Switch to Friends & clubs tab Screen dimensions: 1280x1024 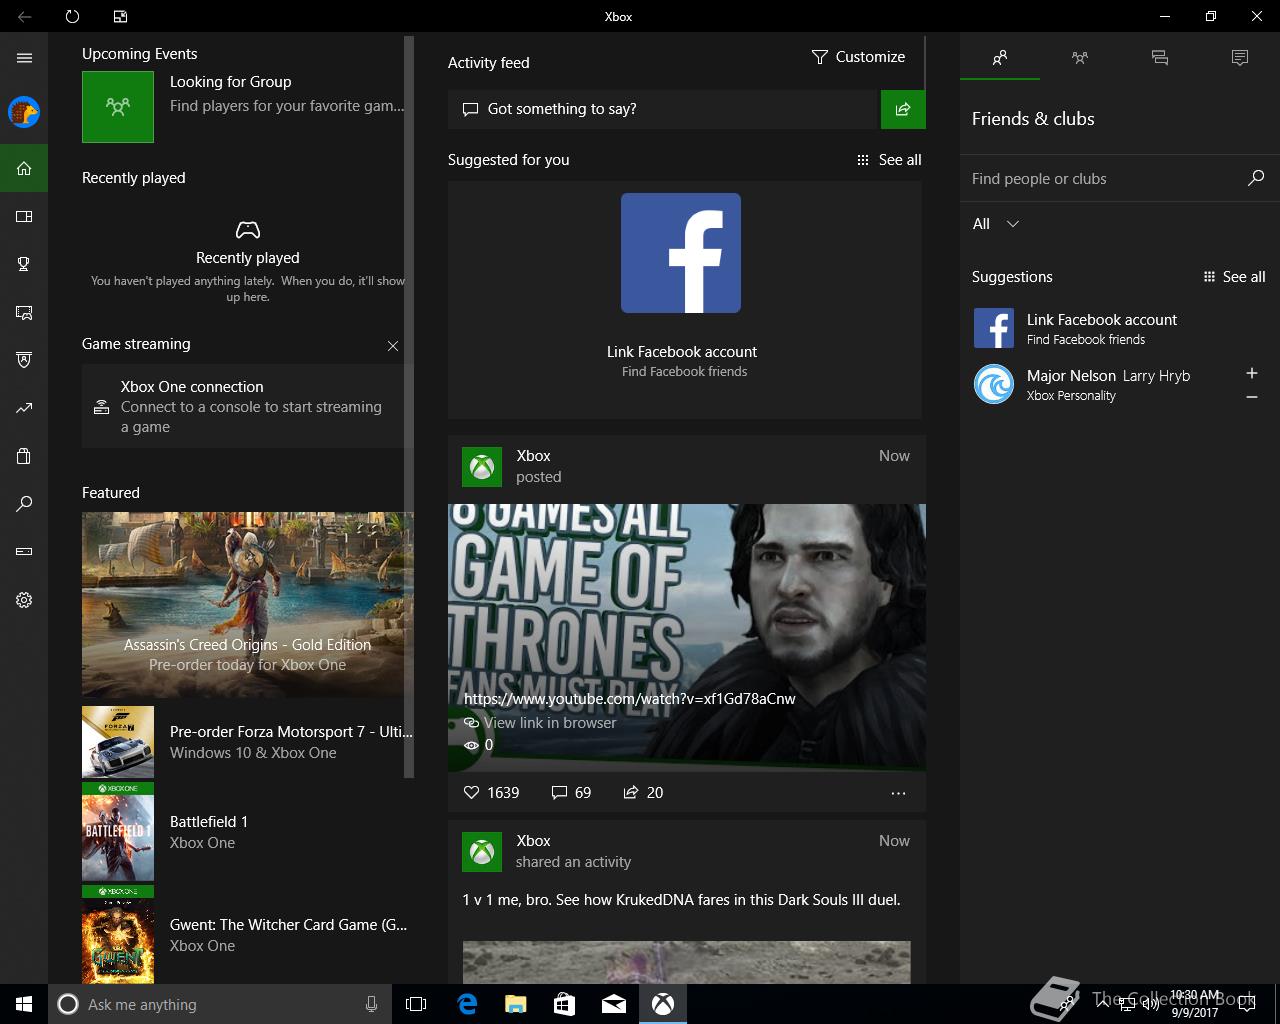click(1000, 58)
